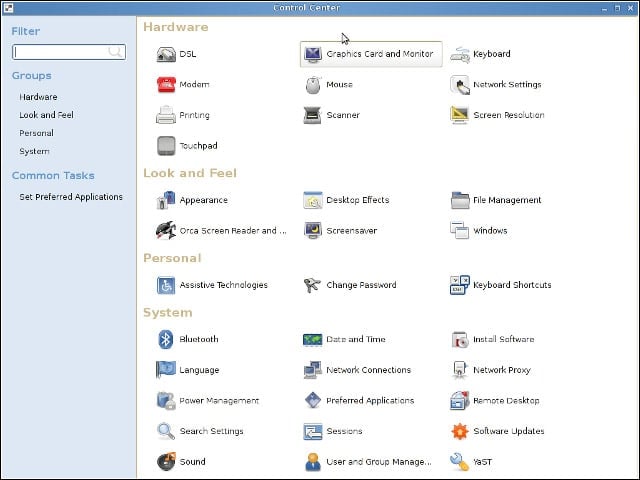
Task: Open the Bluetooth icon
Action: (166, 339)
